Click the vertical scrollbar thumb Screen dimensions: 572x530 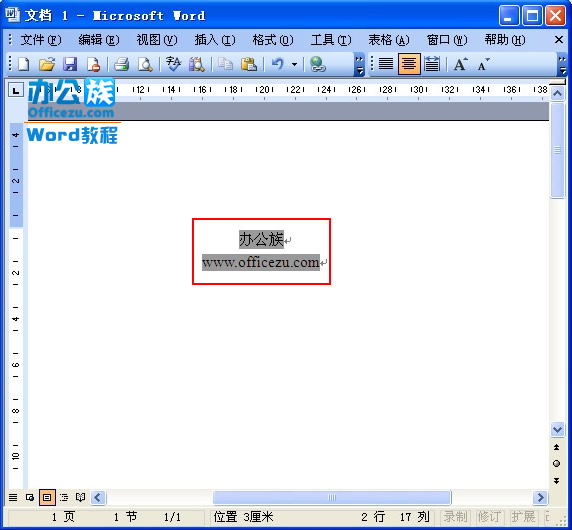(557, 150)
